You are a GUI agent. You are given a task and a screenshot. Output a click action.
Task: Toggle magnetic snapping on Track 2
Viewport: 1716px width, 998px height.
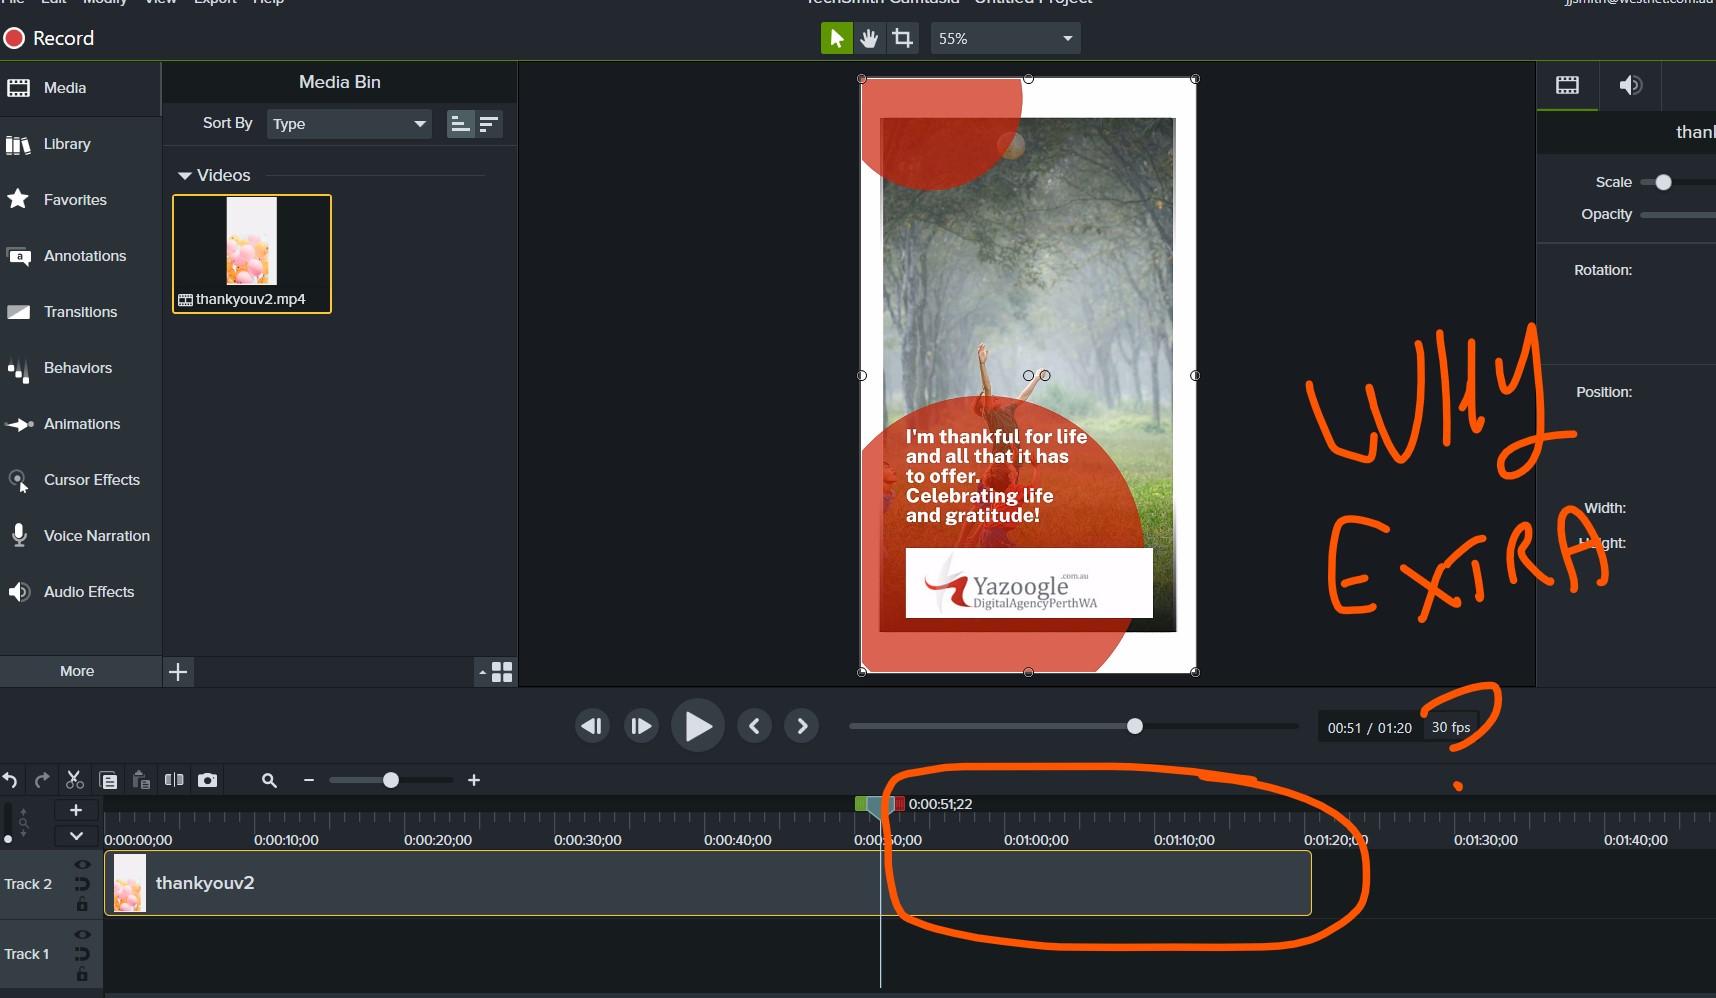click(82, 884)
